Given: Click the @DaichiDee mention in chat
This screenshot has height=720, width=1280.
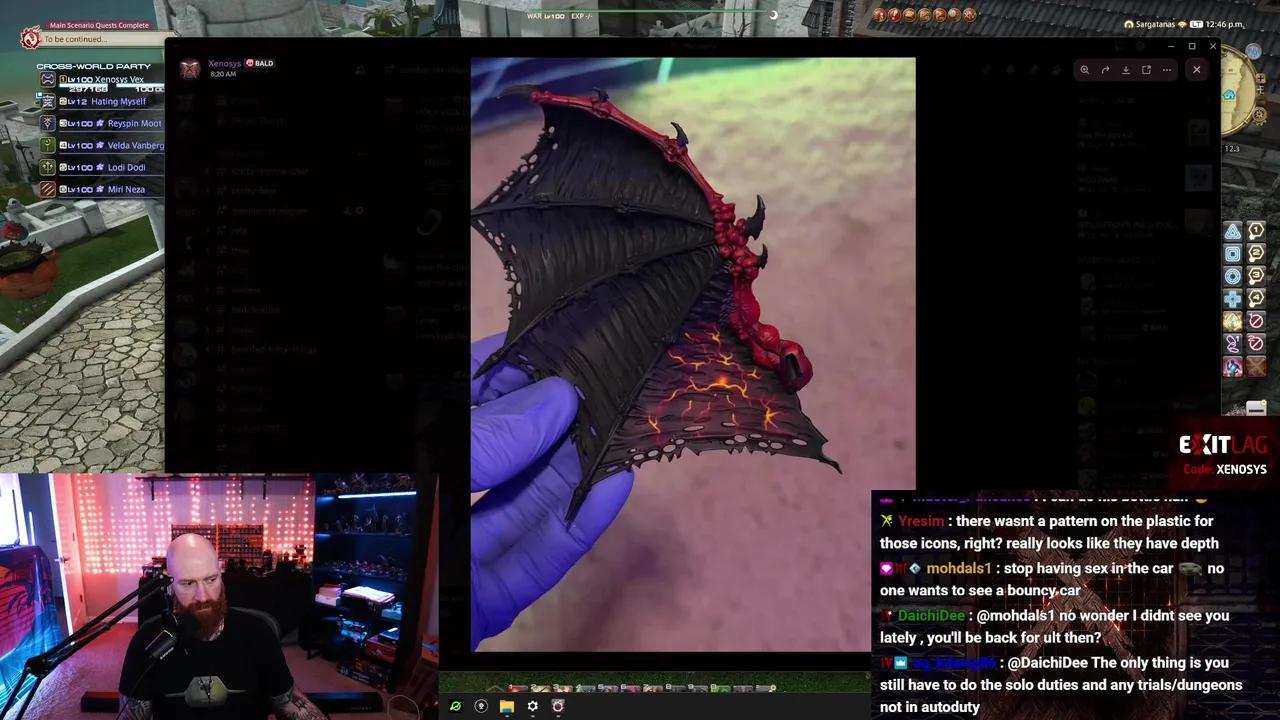Looking at the screenshot, I should 1047,662.
